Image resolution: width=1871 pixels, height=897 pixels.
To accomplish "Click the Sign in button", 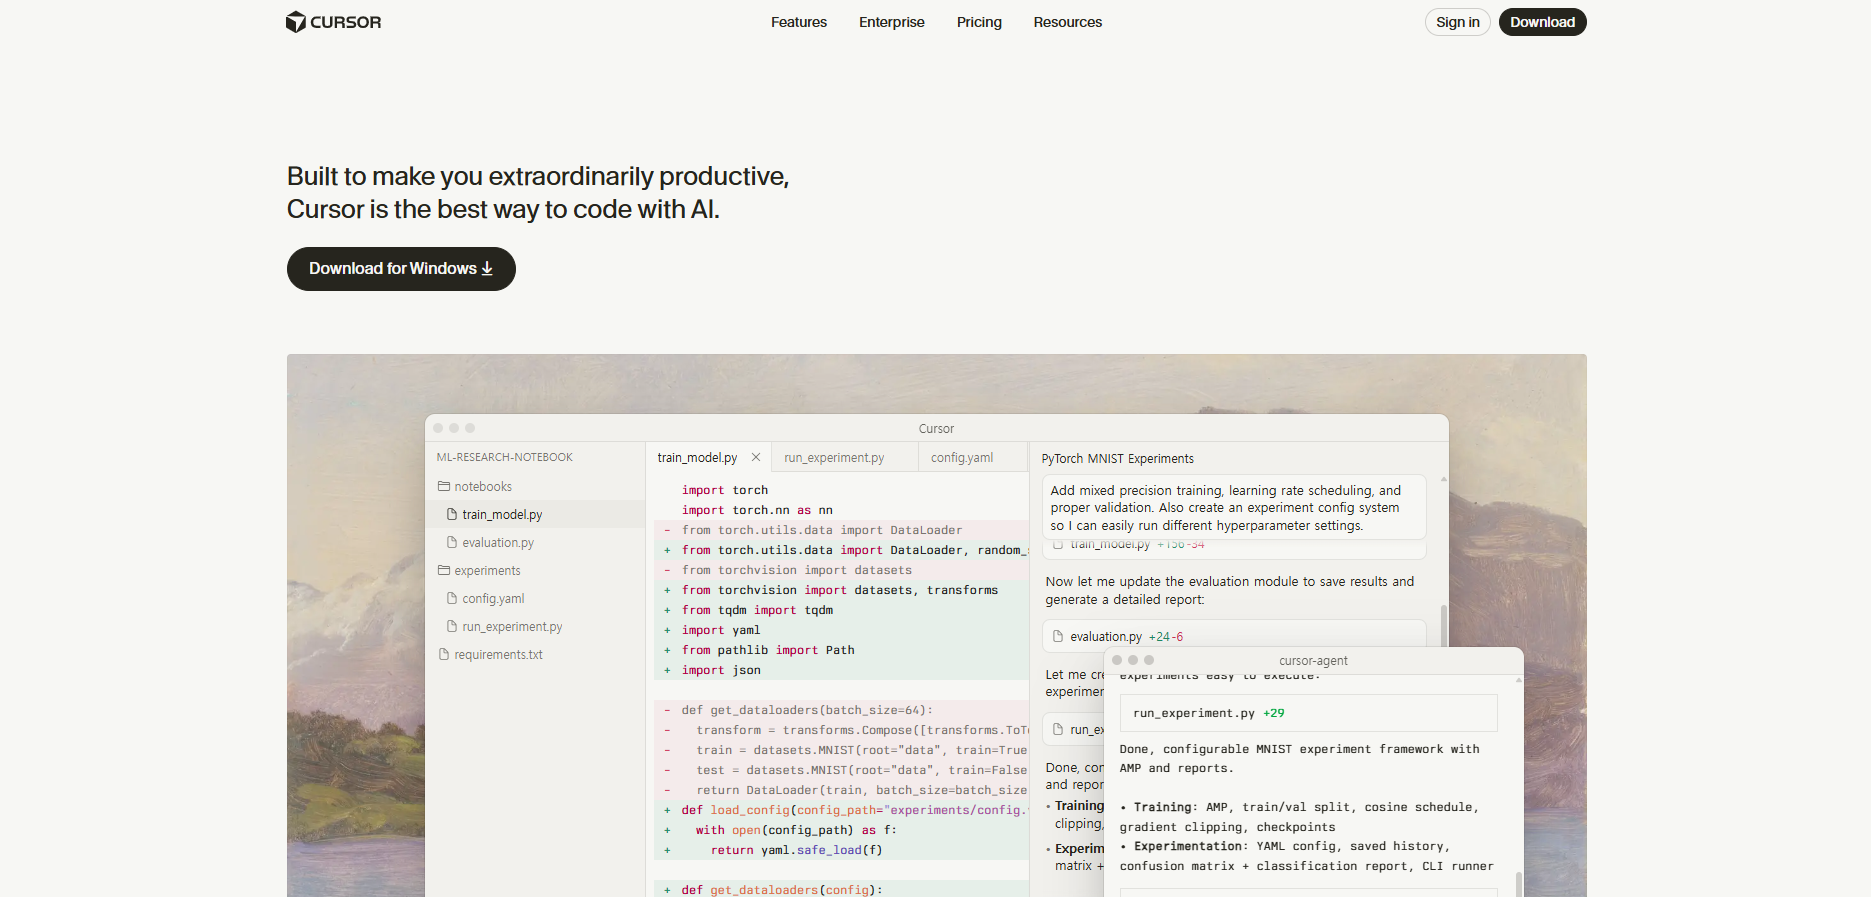I will click(1457, 22).
